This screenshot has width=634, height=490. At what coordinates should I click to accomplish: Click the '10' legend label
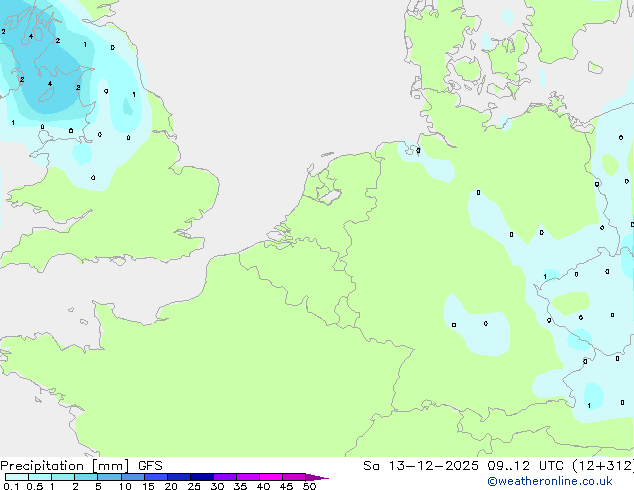[125, 486]
